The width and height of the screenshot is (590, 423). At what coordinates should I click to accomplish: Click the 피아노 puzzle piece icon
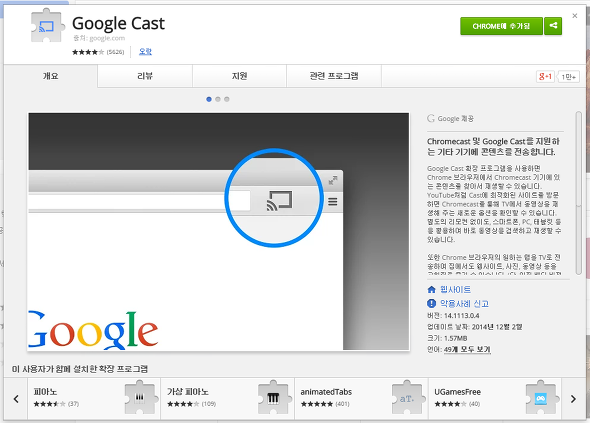tap(140, 397)
